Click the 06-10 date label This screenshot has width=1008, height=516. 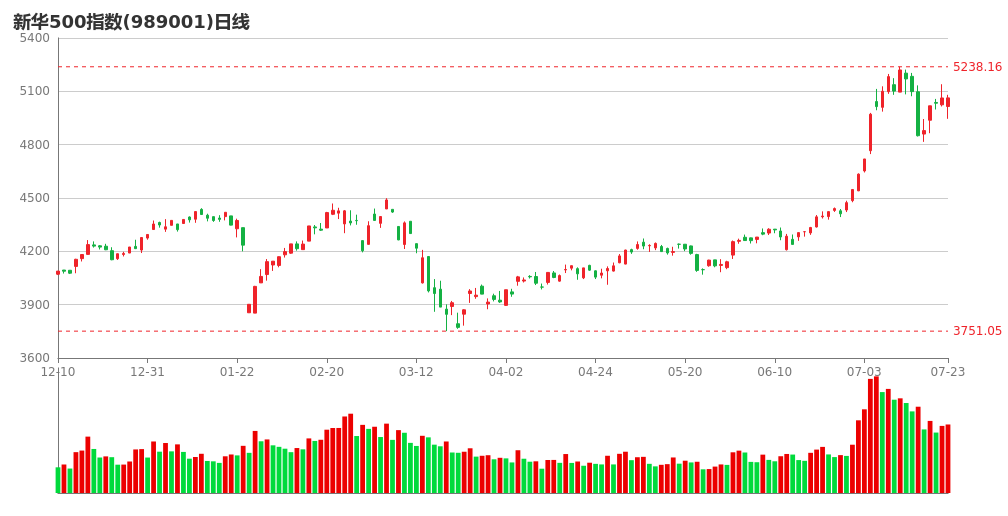pyautogui.click(x=774, y=372)
